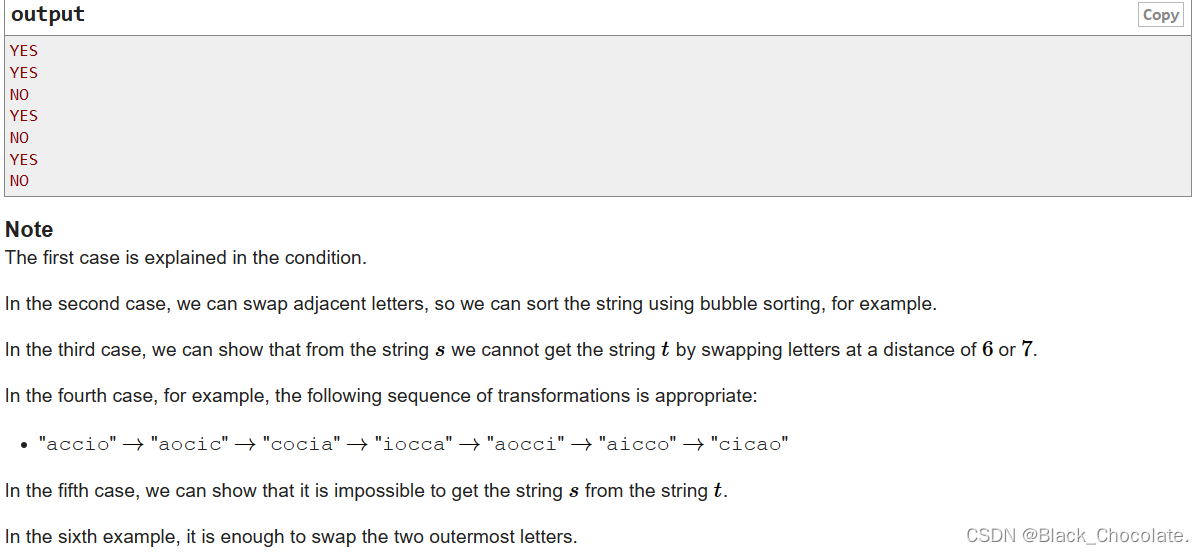Click the sentence about the first case
The height and width of the screenshot is (554, 1204).
click(x=186, y=258)
